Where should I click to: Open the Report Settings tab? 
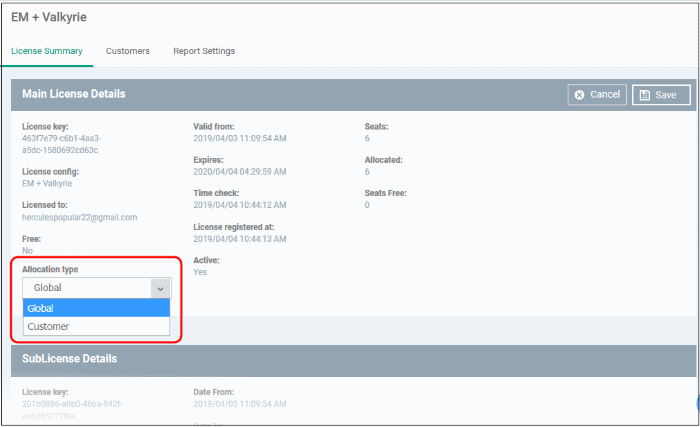(204, 51)
